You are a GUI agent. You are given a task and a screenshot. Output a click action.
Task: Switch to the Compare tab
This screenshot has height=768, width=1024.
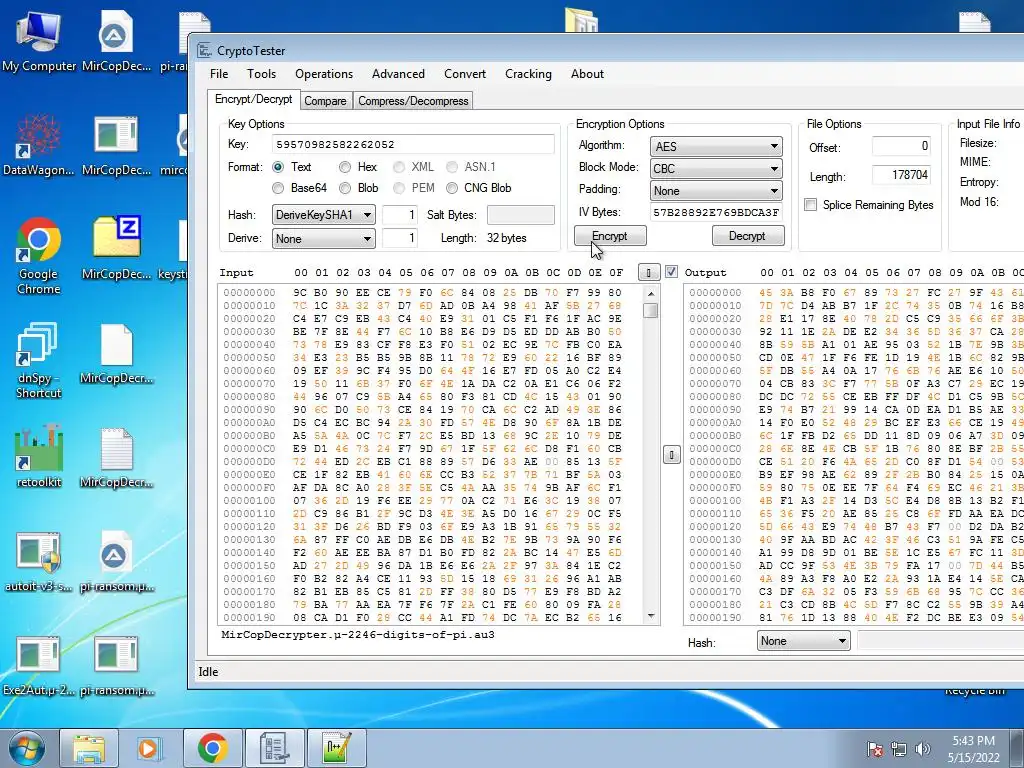[325, 101]
